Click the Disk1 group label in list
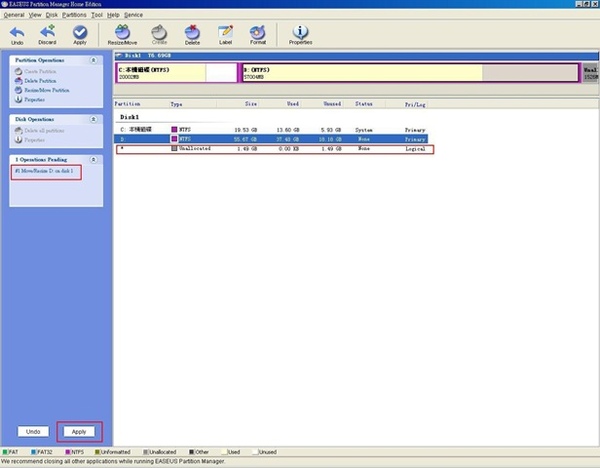Viewport: 600px width, 468px height. (x=129, y=117)
